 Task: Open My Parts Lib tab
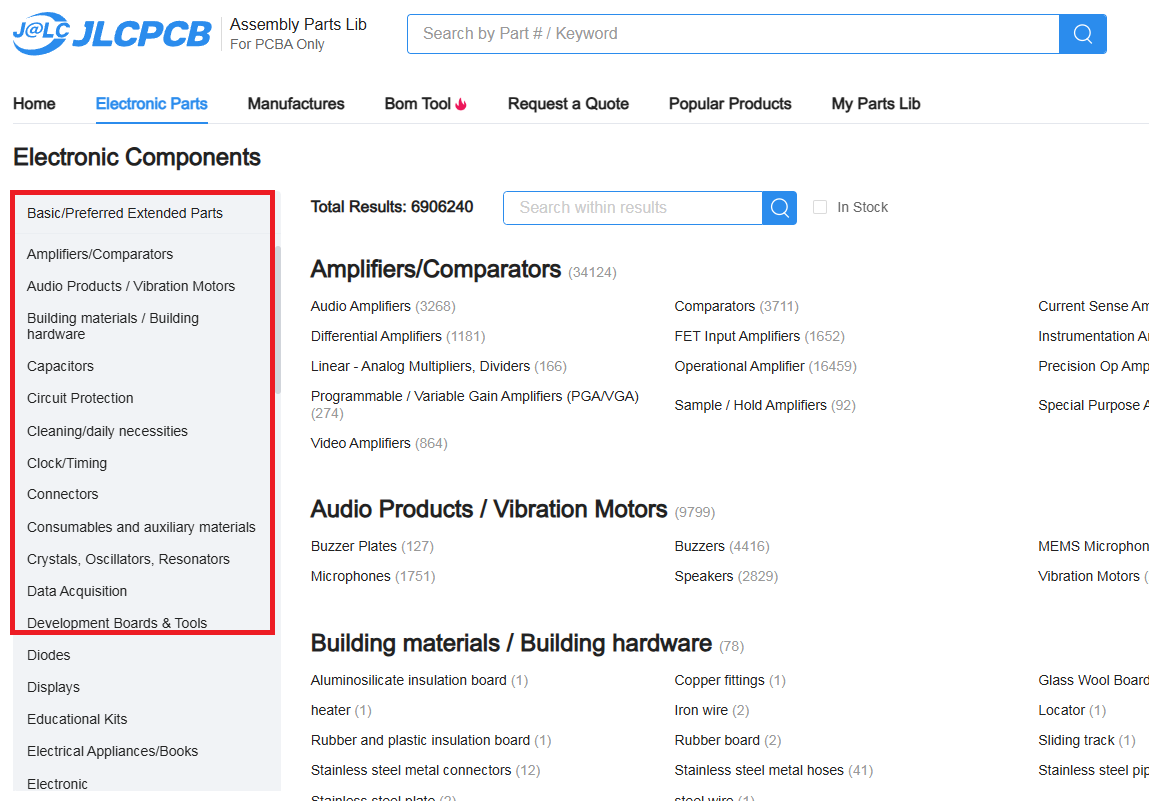pyautogui.click(x=876, y=104)
